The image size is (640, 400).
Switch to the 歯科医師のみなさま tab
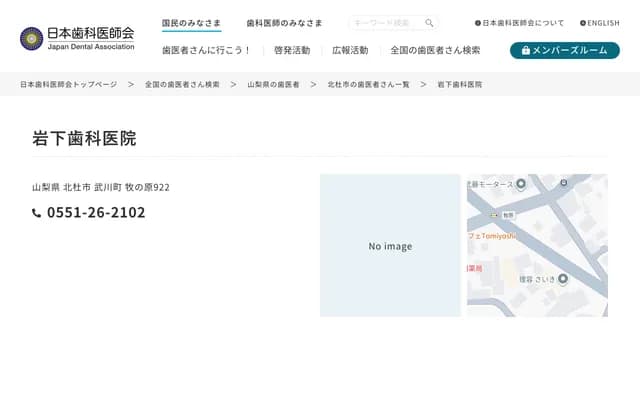(x=285, y=23)
